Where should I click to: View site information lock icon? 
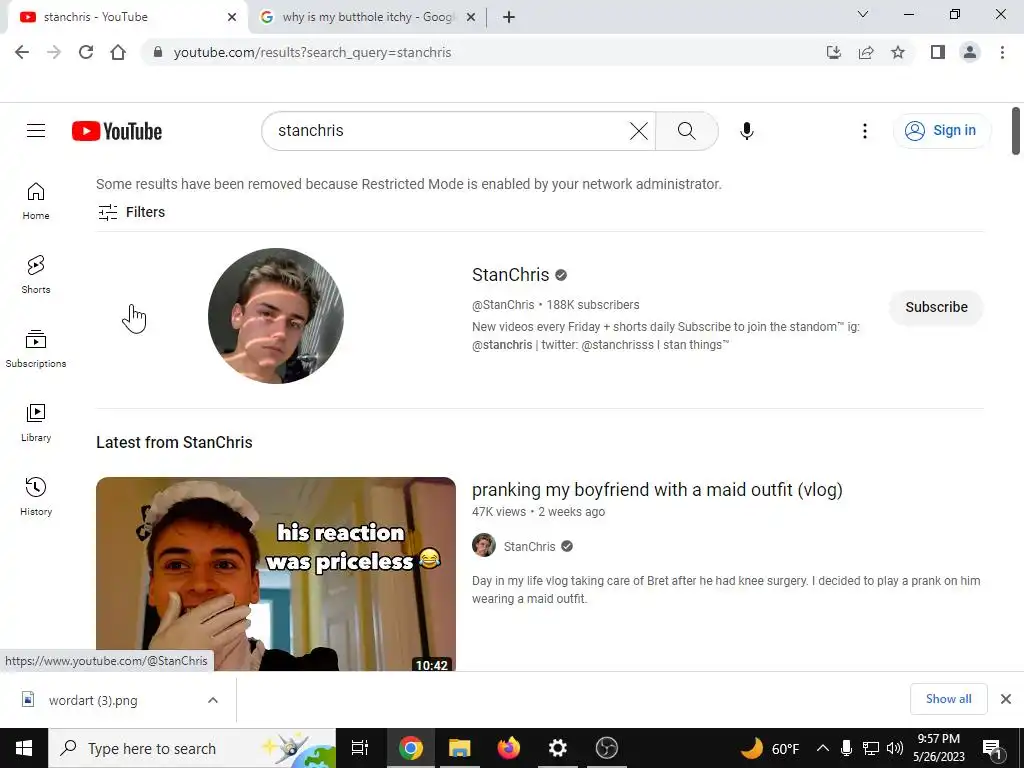point(157,52)
